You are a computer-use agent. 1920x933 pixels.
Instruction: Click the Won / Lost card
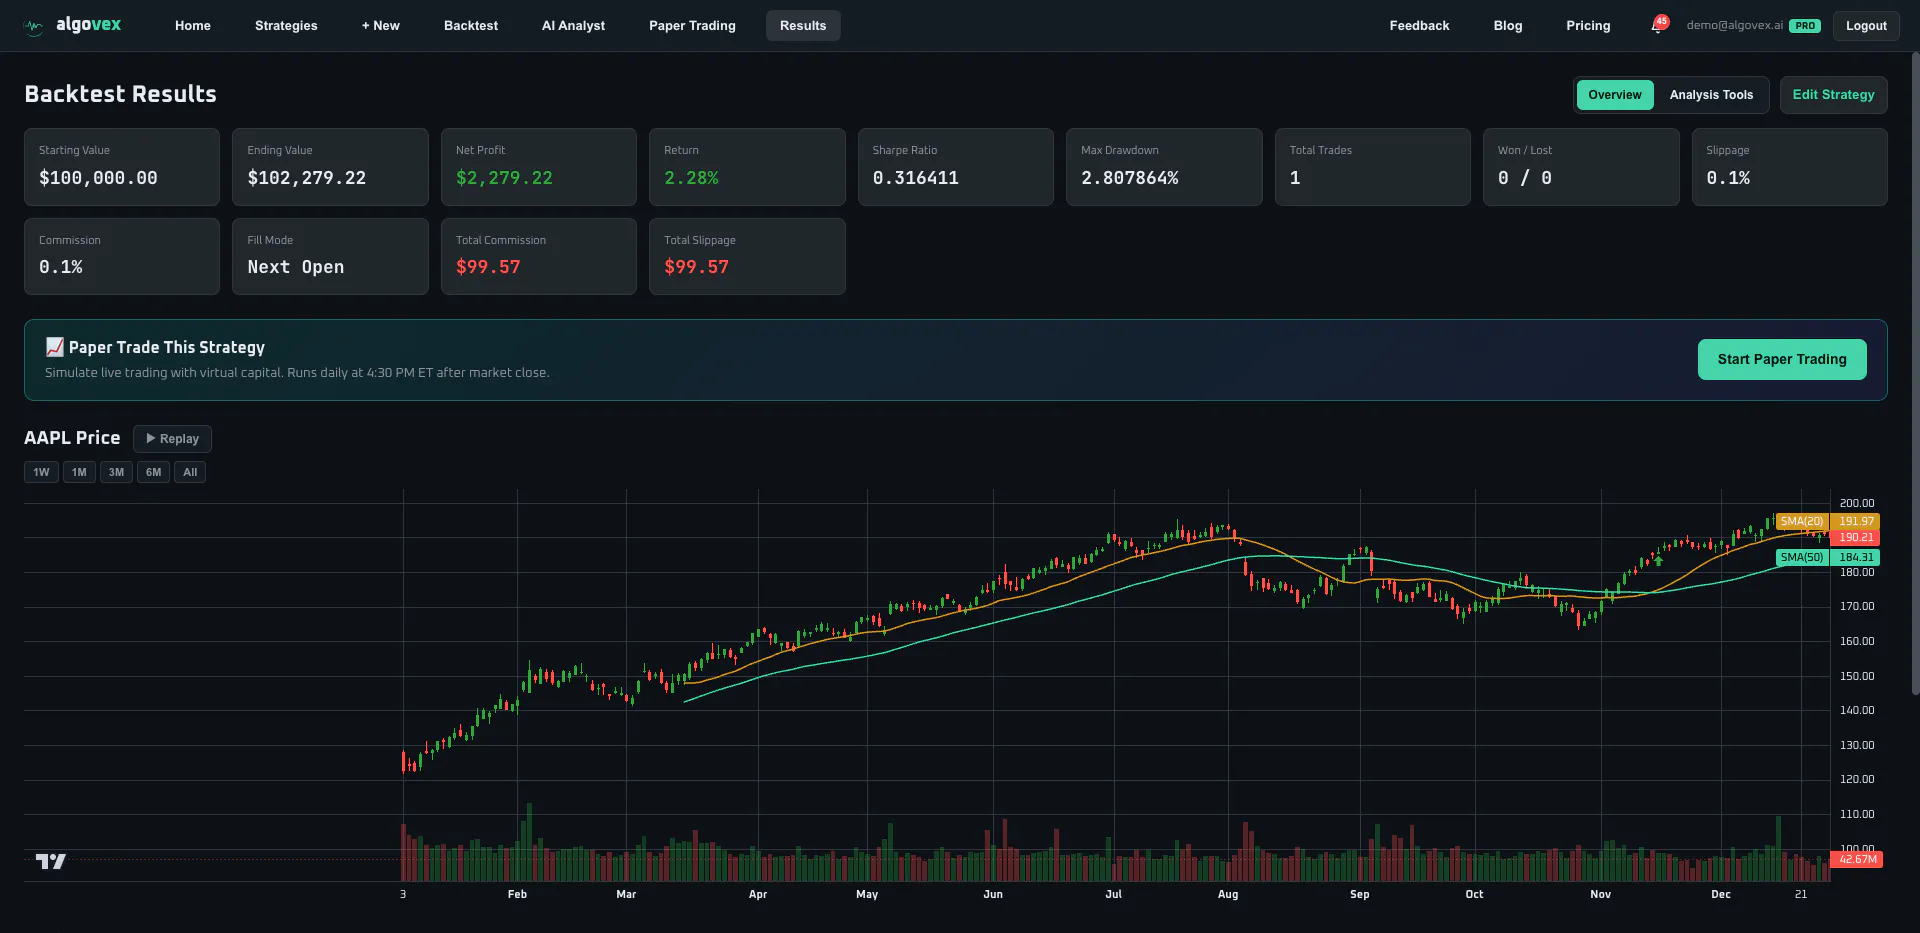coord(1581,167)
